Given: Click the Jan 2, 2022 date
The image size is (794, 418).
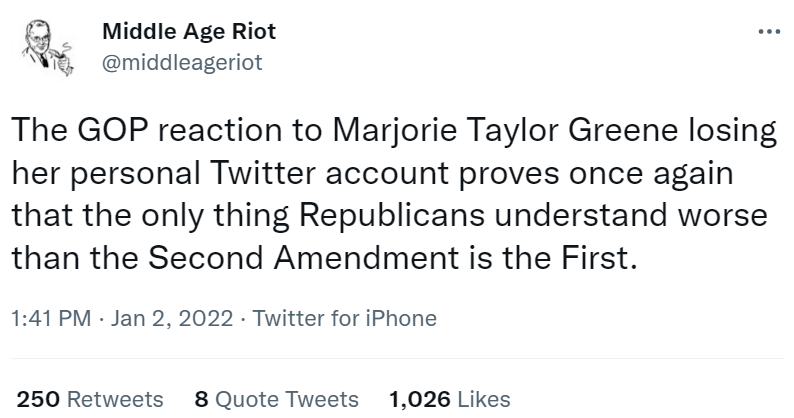Looking at the screenshot, I should pyautogui.click(x=166, y=319).
